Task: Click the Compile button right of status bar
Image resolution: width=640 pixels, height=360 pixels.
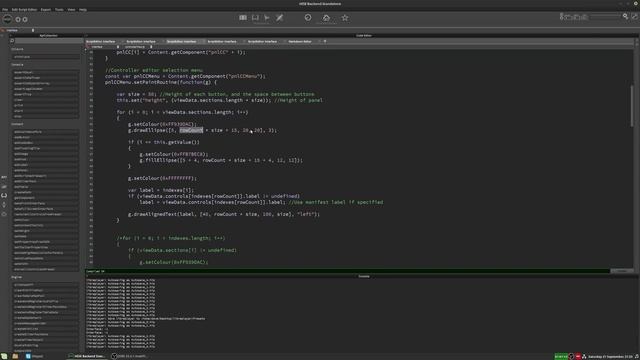Action: [x=622, y=271]
